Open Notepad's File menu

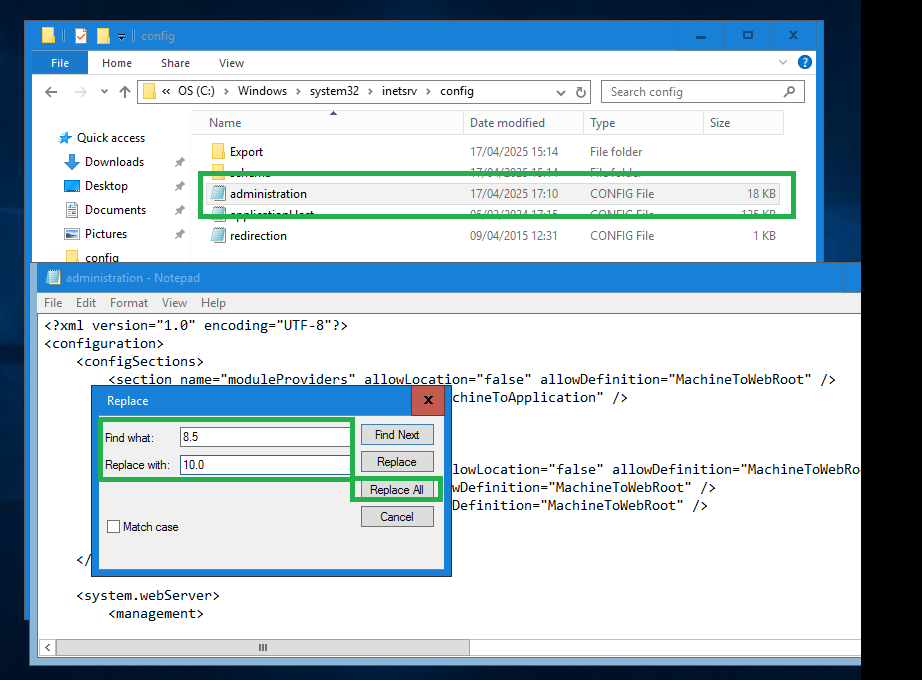[x=53, y=302]
